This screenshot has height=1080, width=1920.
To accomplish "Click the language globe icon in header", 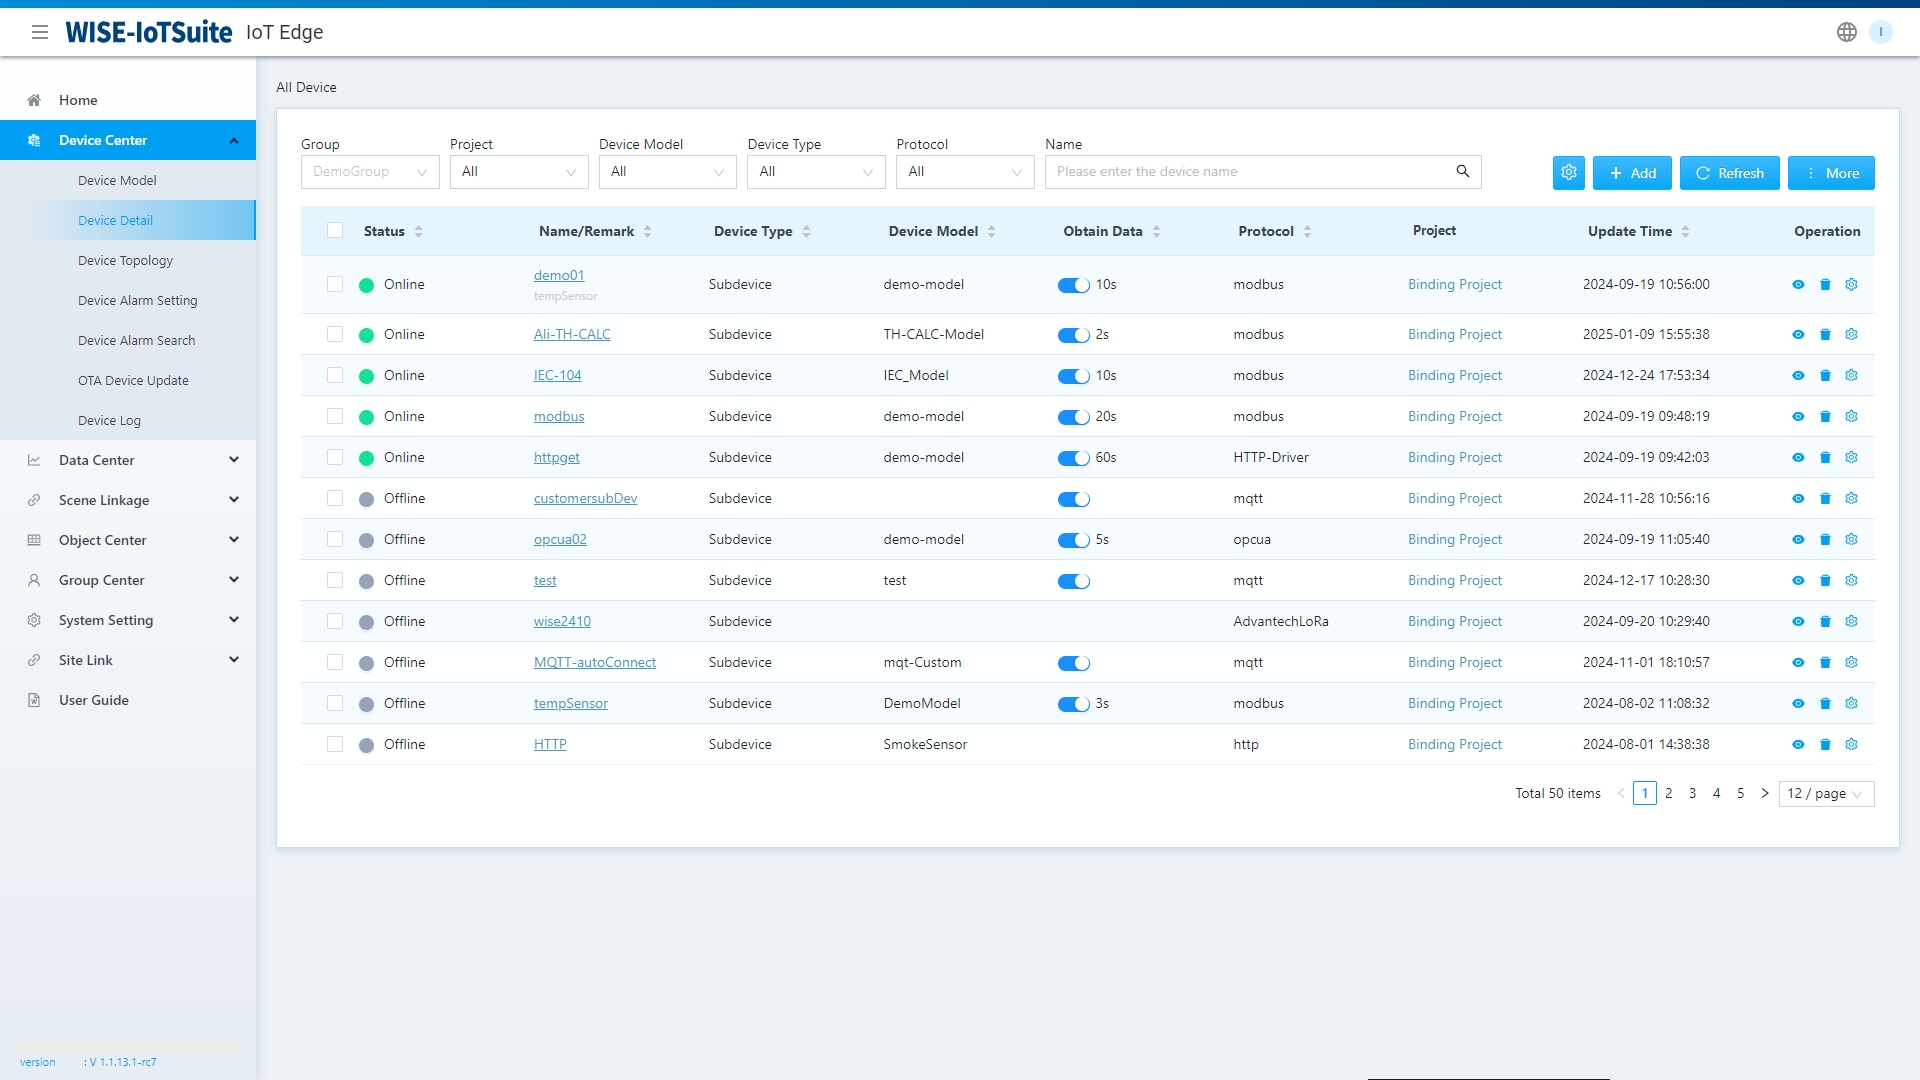I will pos(1845,31).
